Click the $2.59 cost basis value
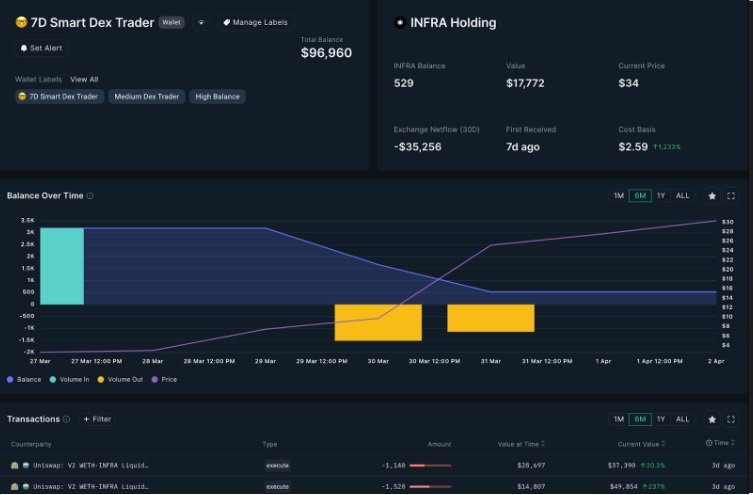Screen dimensions: 753x495 [x=633, y=147]
